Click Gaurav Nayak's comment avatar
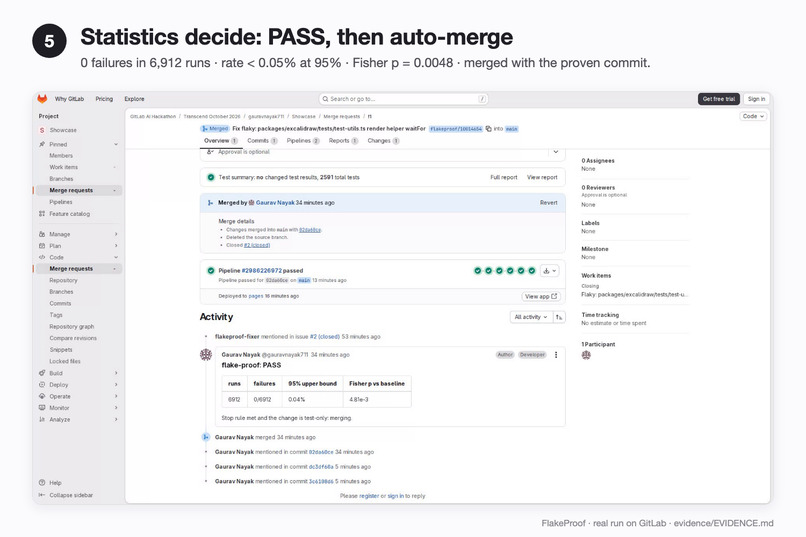 (x=206, y=355)
